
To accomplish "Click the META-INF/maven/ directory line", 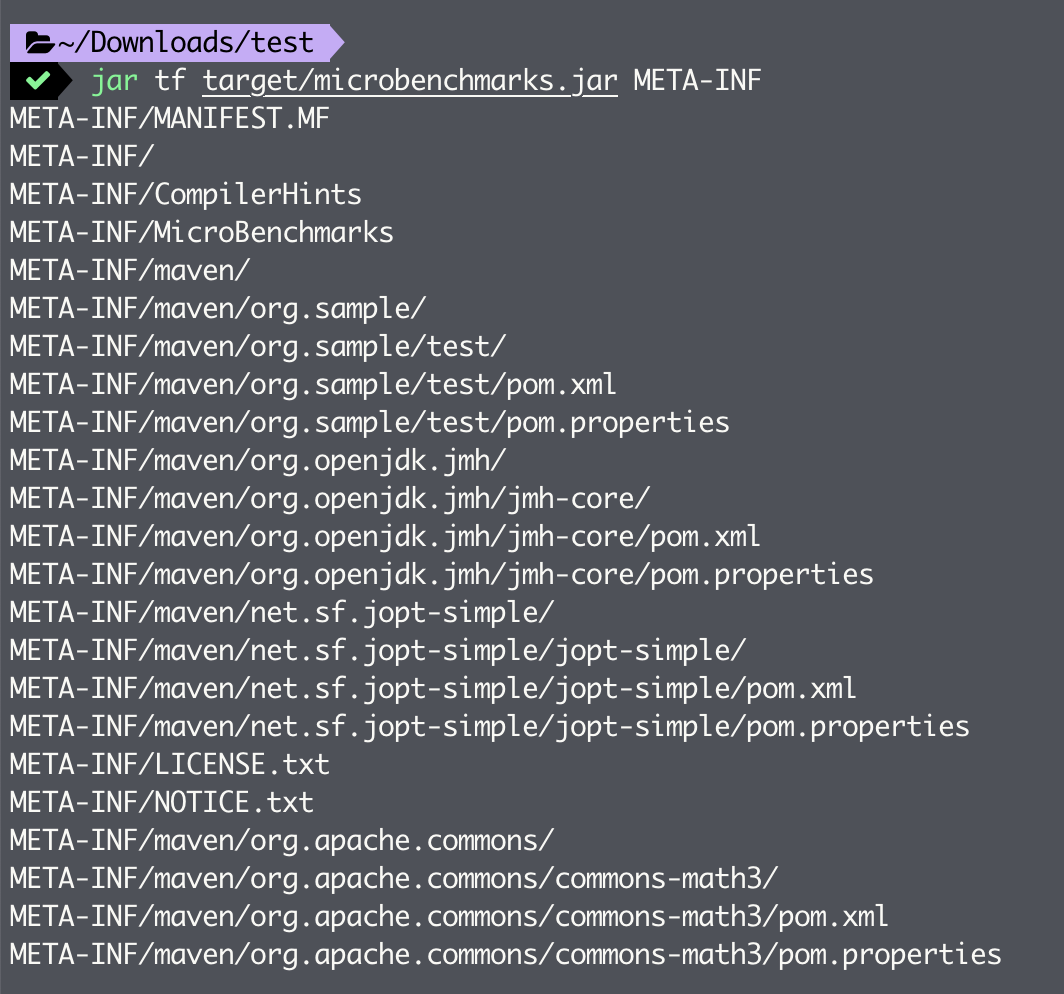I will [x=130, y=271].
